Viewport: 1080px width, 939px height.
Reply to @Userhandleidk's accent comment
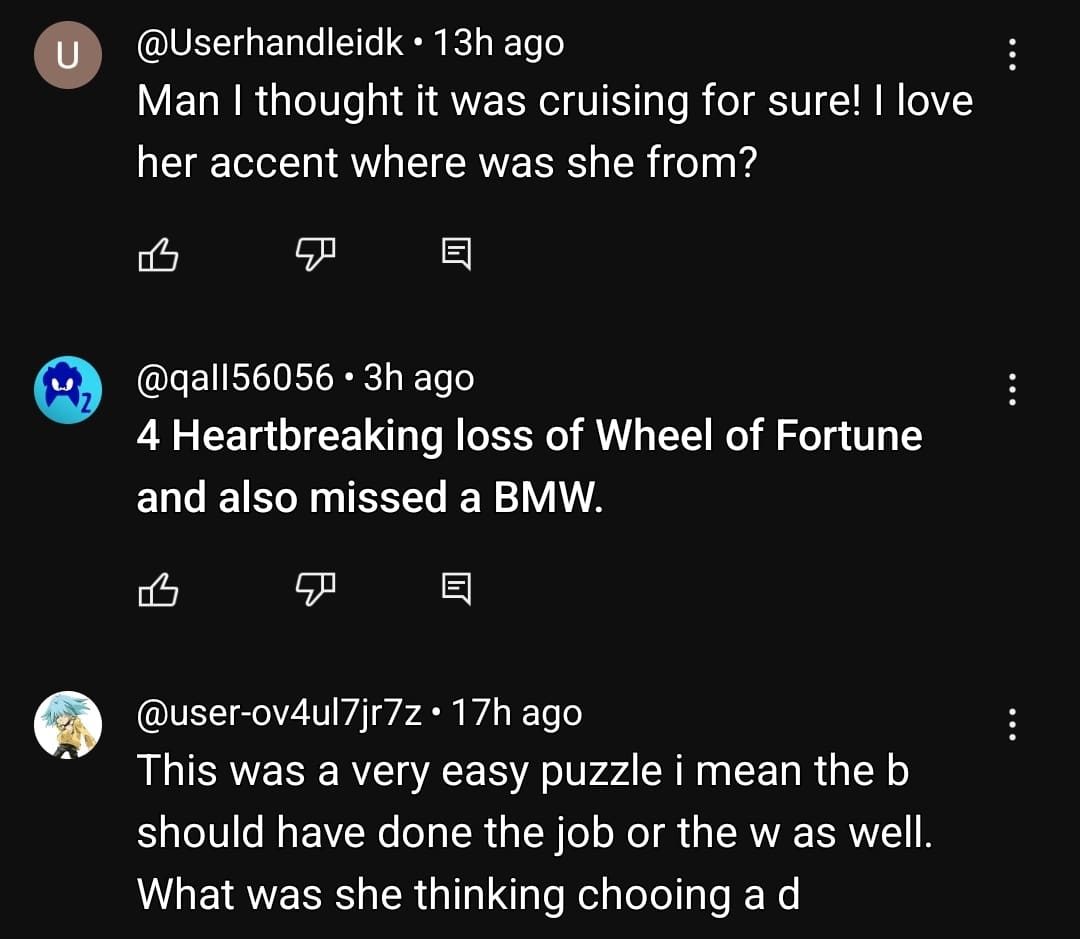click(x=456, y=257)
